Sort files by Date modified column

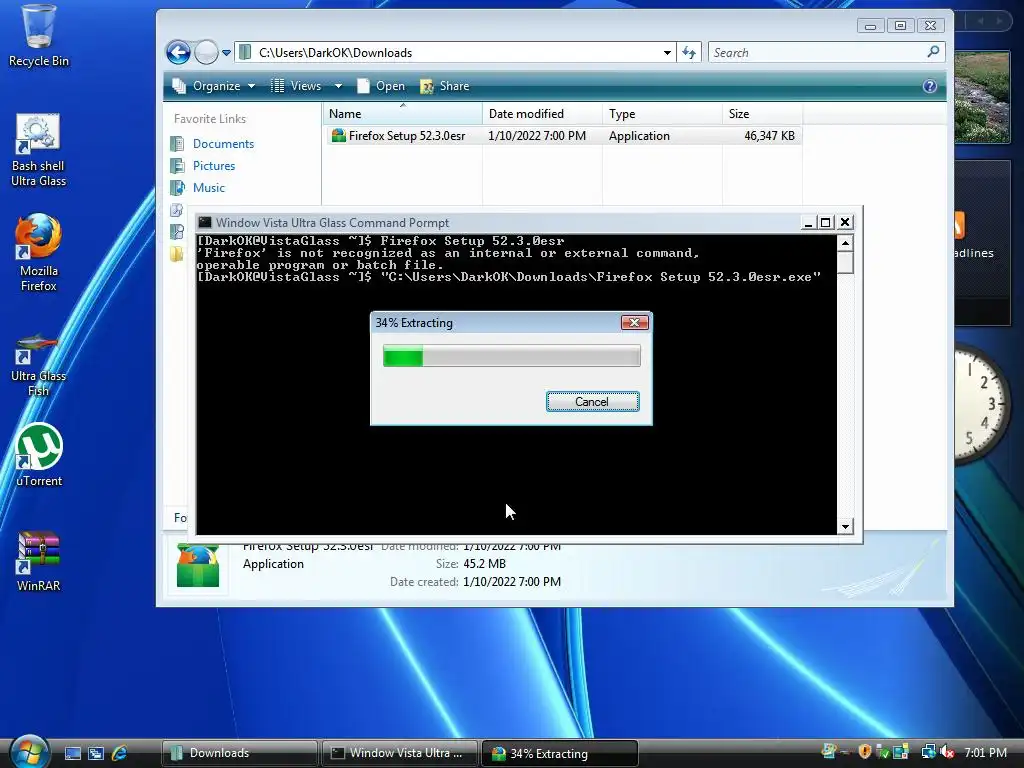coord(542,114)
